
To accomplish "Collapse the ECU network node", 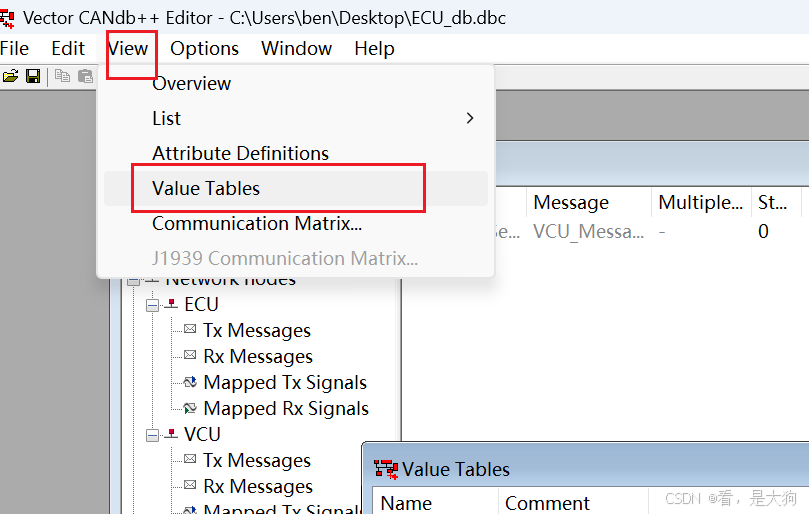I will (152, 306).
